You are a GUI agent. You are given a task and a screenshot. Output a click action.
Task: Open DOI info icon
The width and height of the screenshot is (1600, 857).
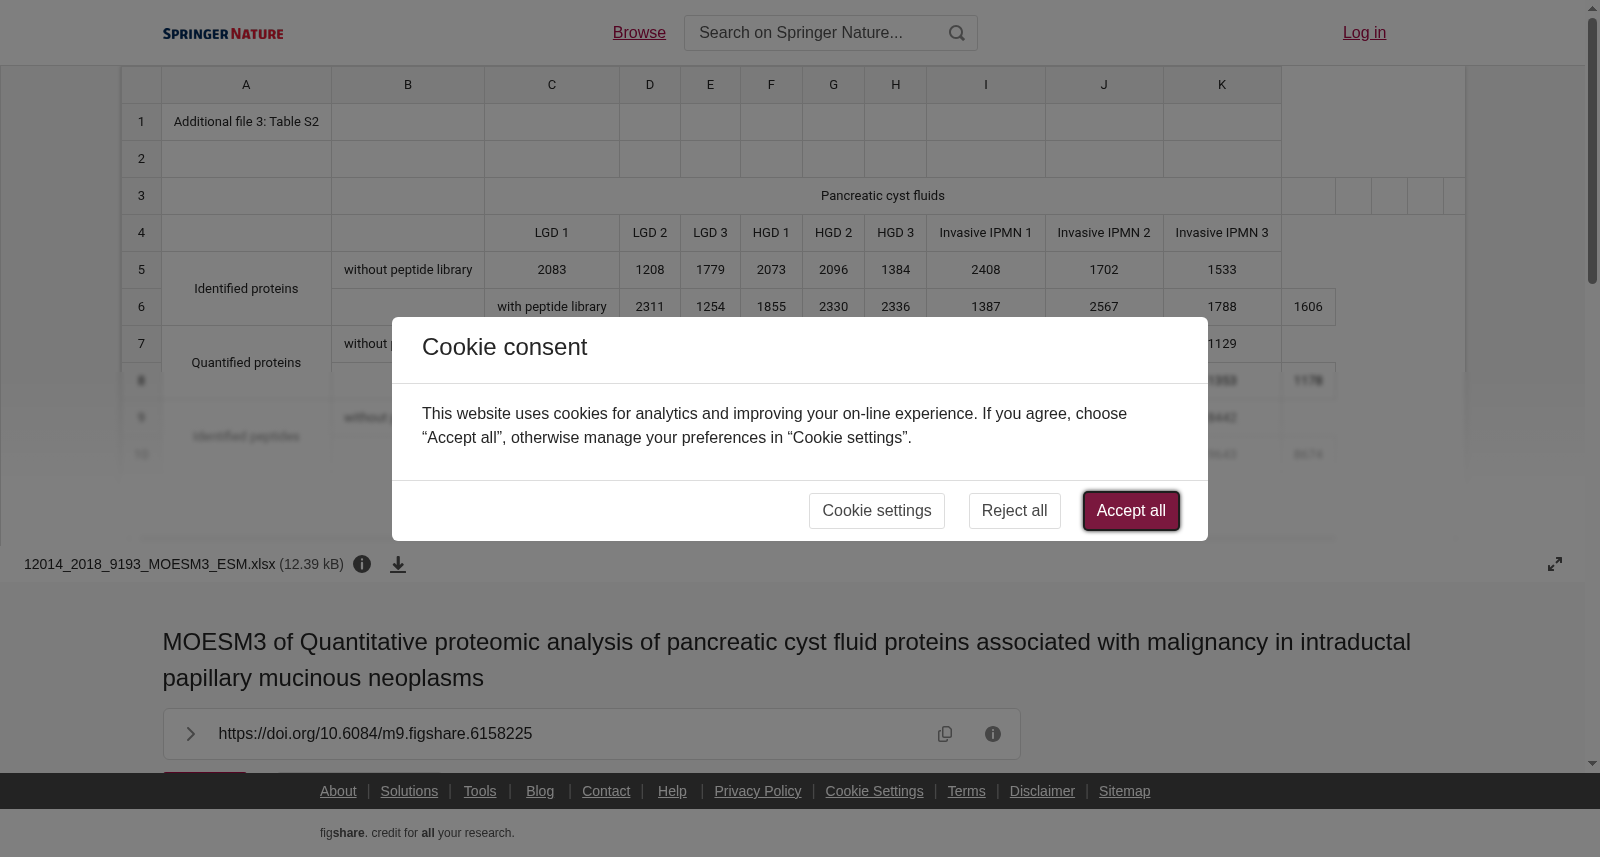coord(993,734)
